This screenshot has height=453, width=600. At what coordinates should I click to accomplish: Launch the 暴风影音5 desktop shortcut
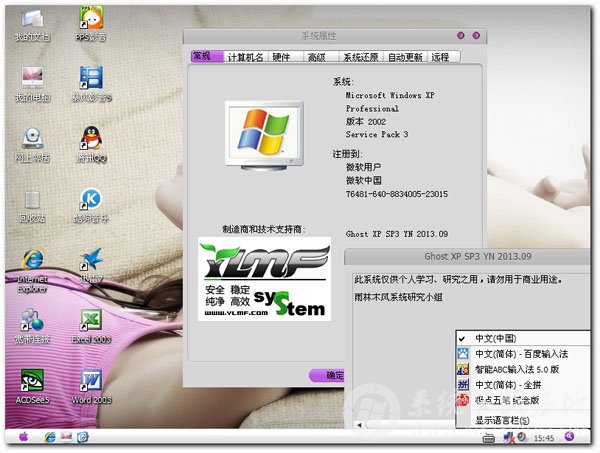point(92,85)
